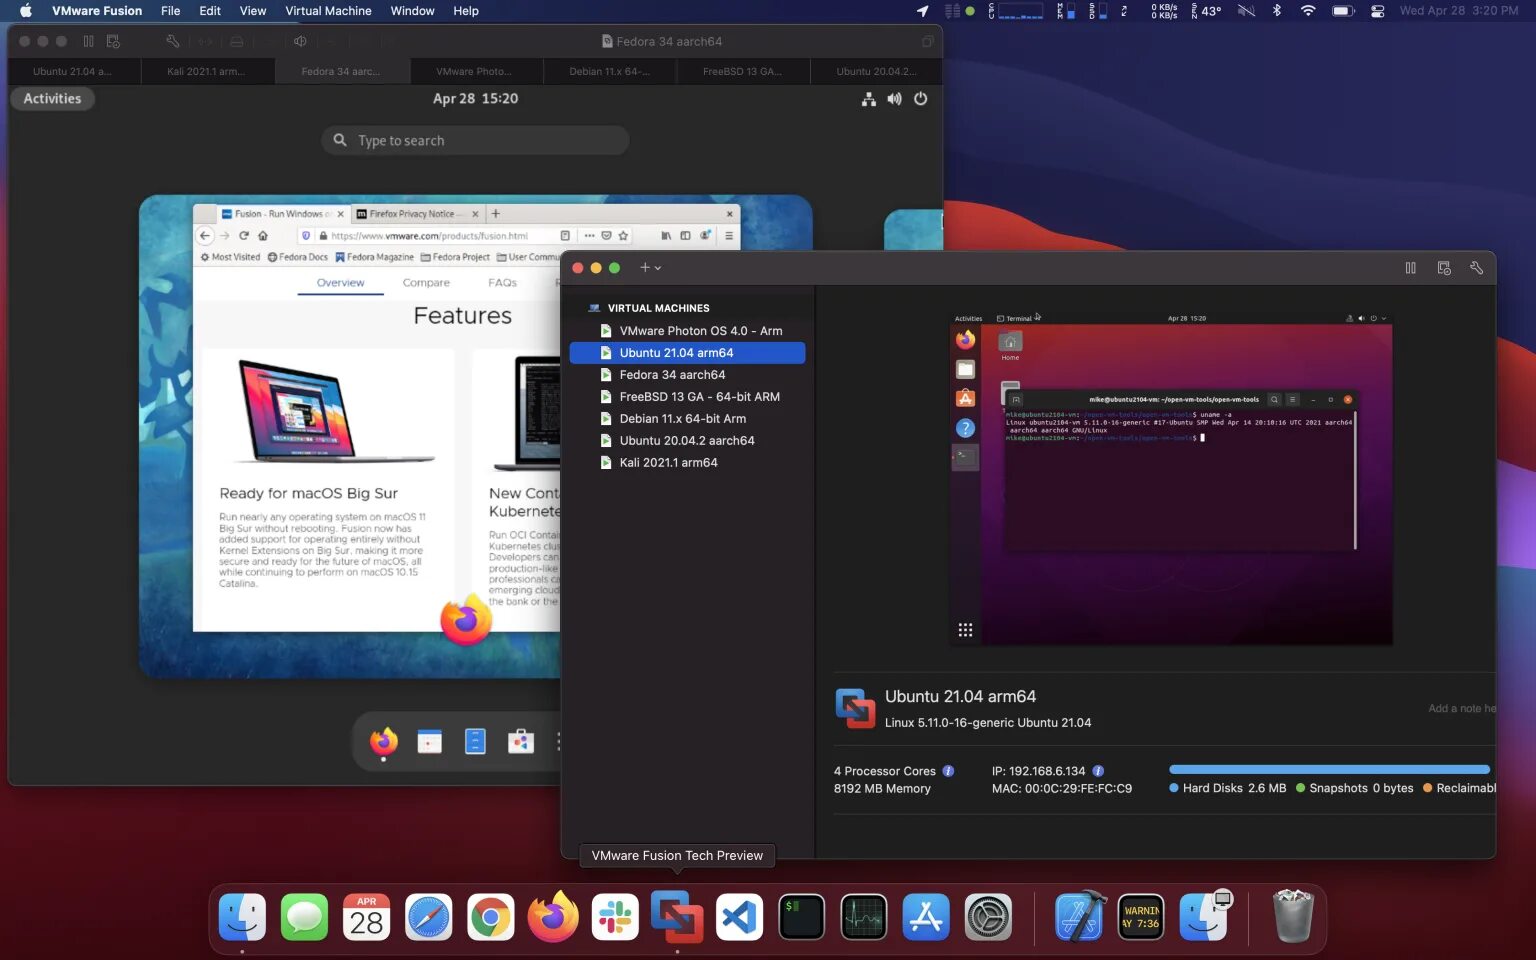Click the Hard Disks usage bar
Viewport: 1536px width, 960px height.
(x=1330, y=769)
